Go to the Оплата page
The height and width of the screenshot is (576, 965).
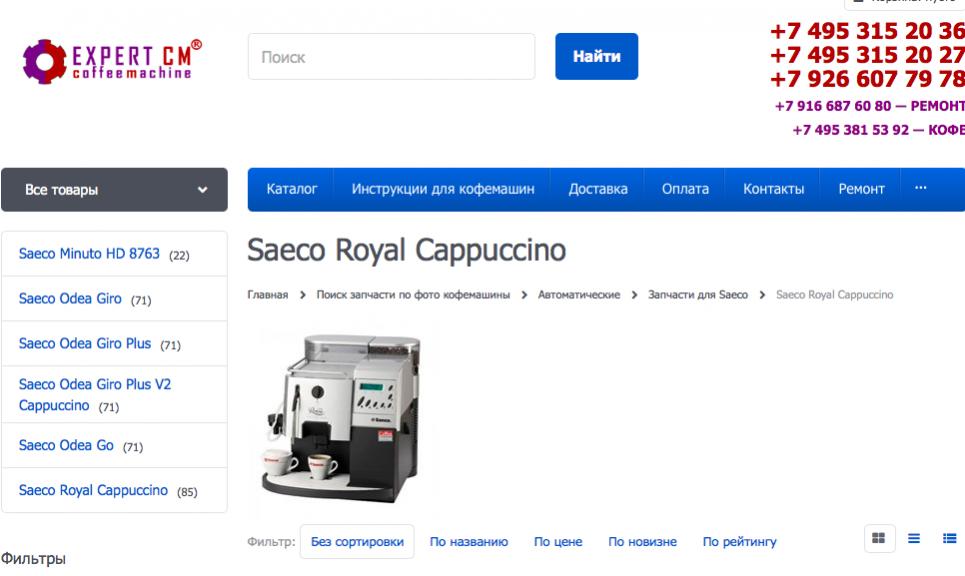[x=685, y=189]
